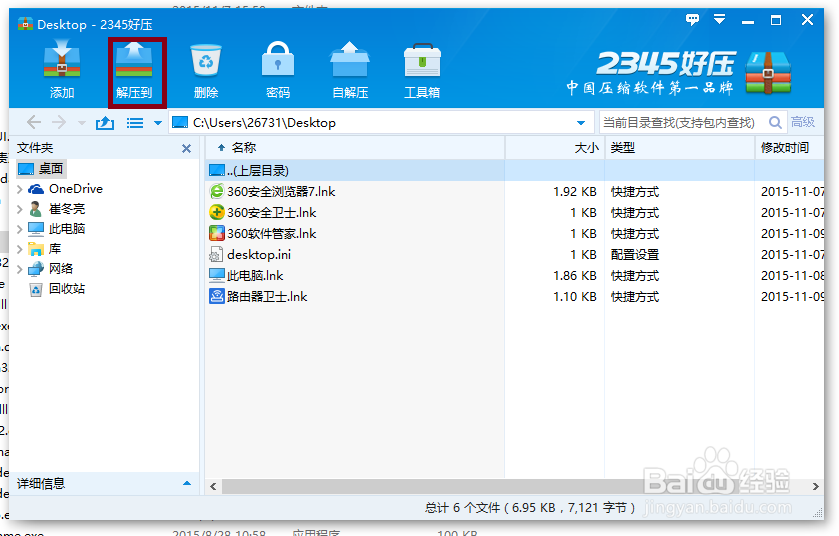This screenshot has height=536, width=839.
Task: Select 库 in folder tree
Action: [x=55, y=249]
